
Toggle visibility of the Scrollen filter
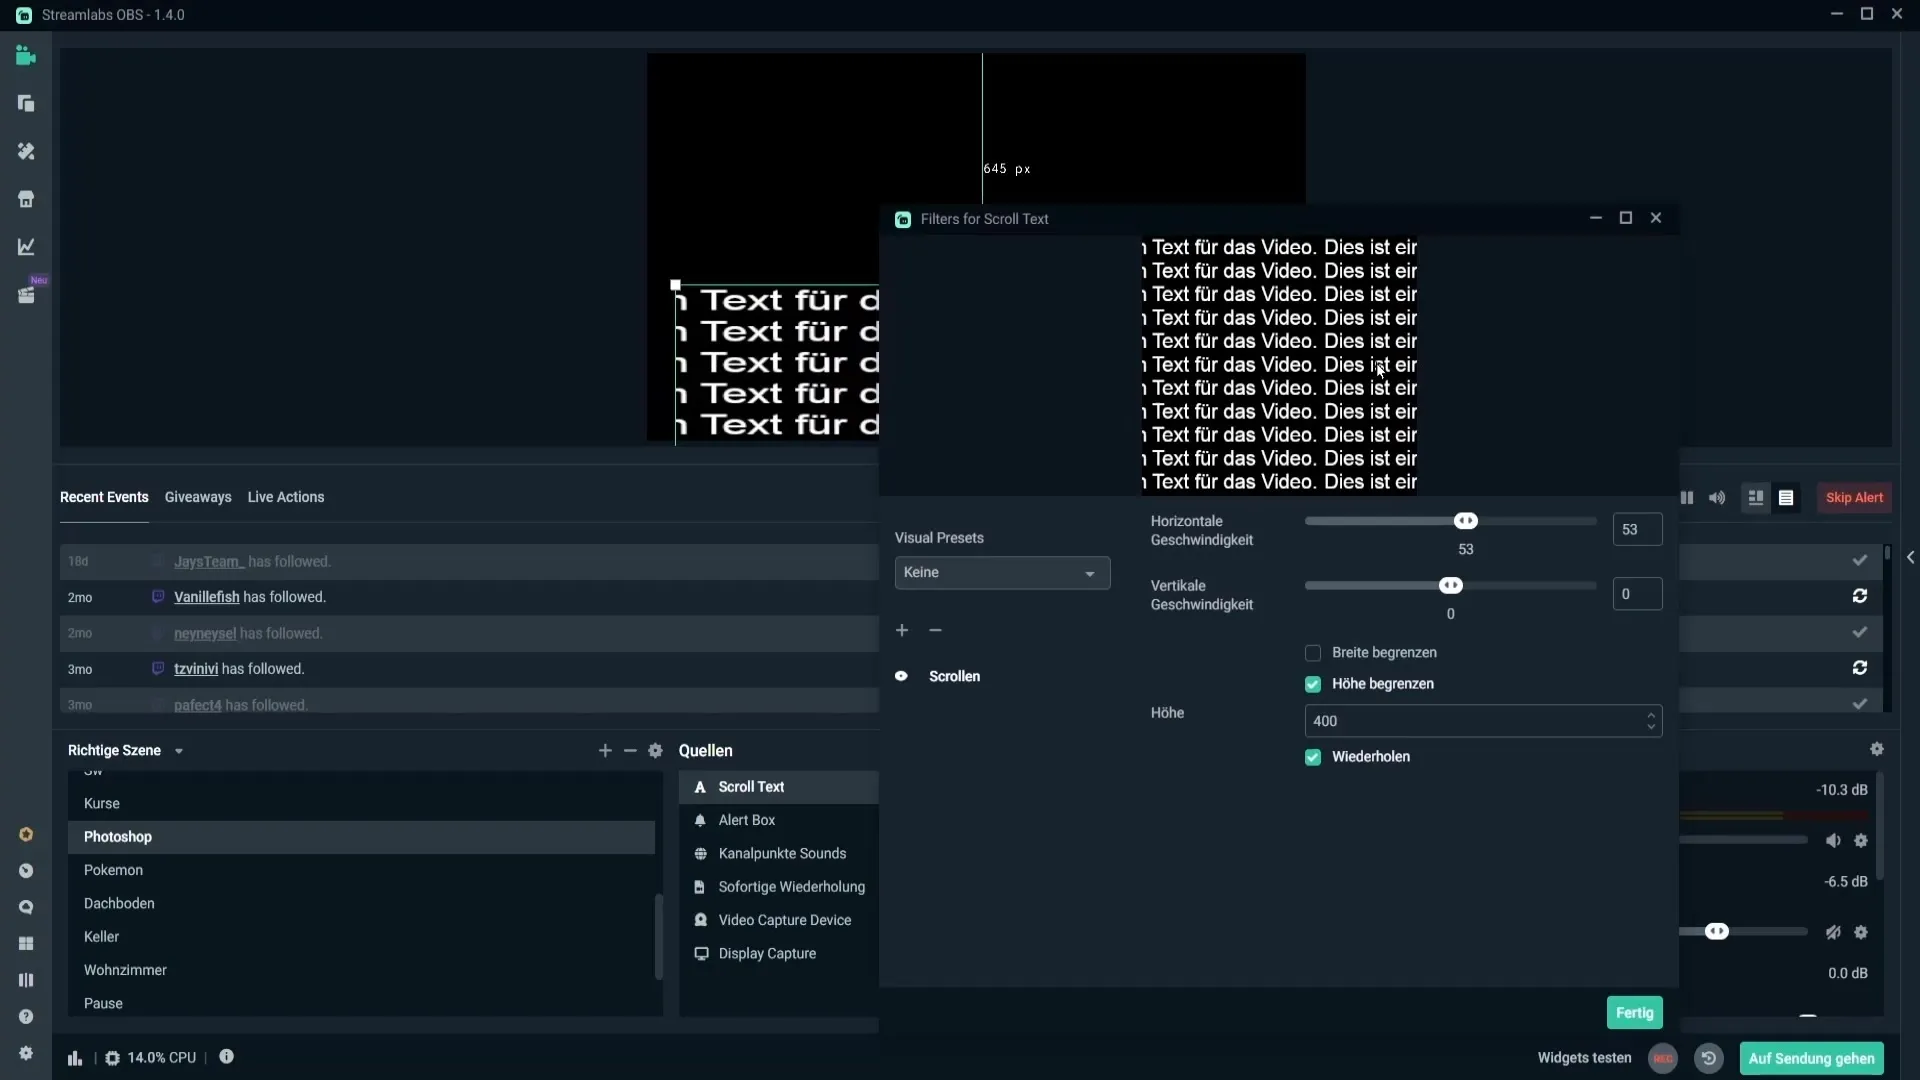tap(901, 677)
